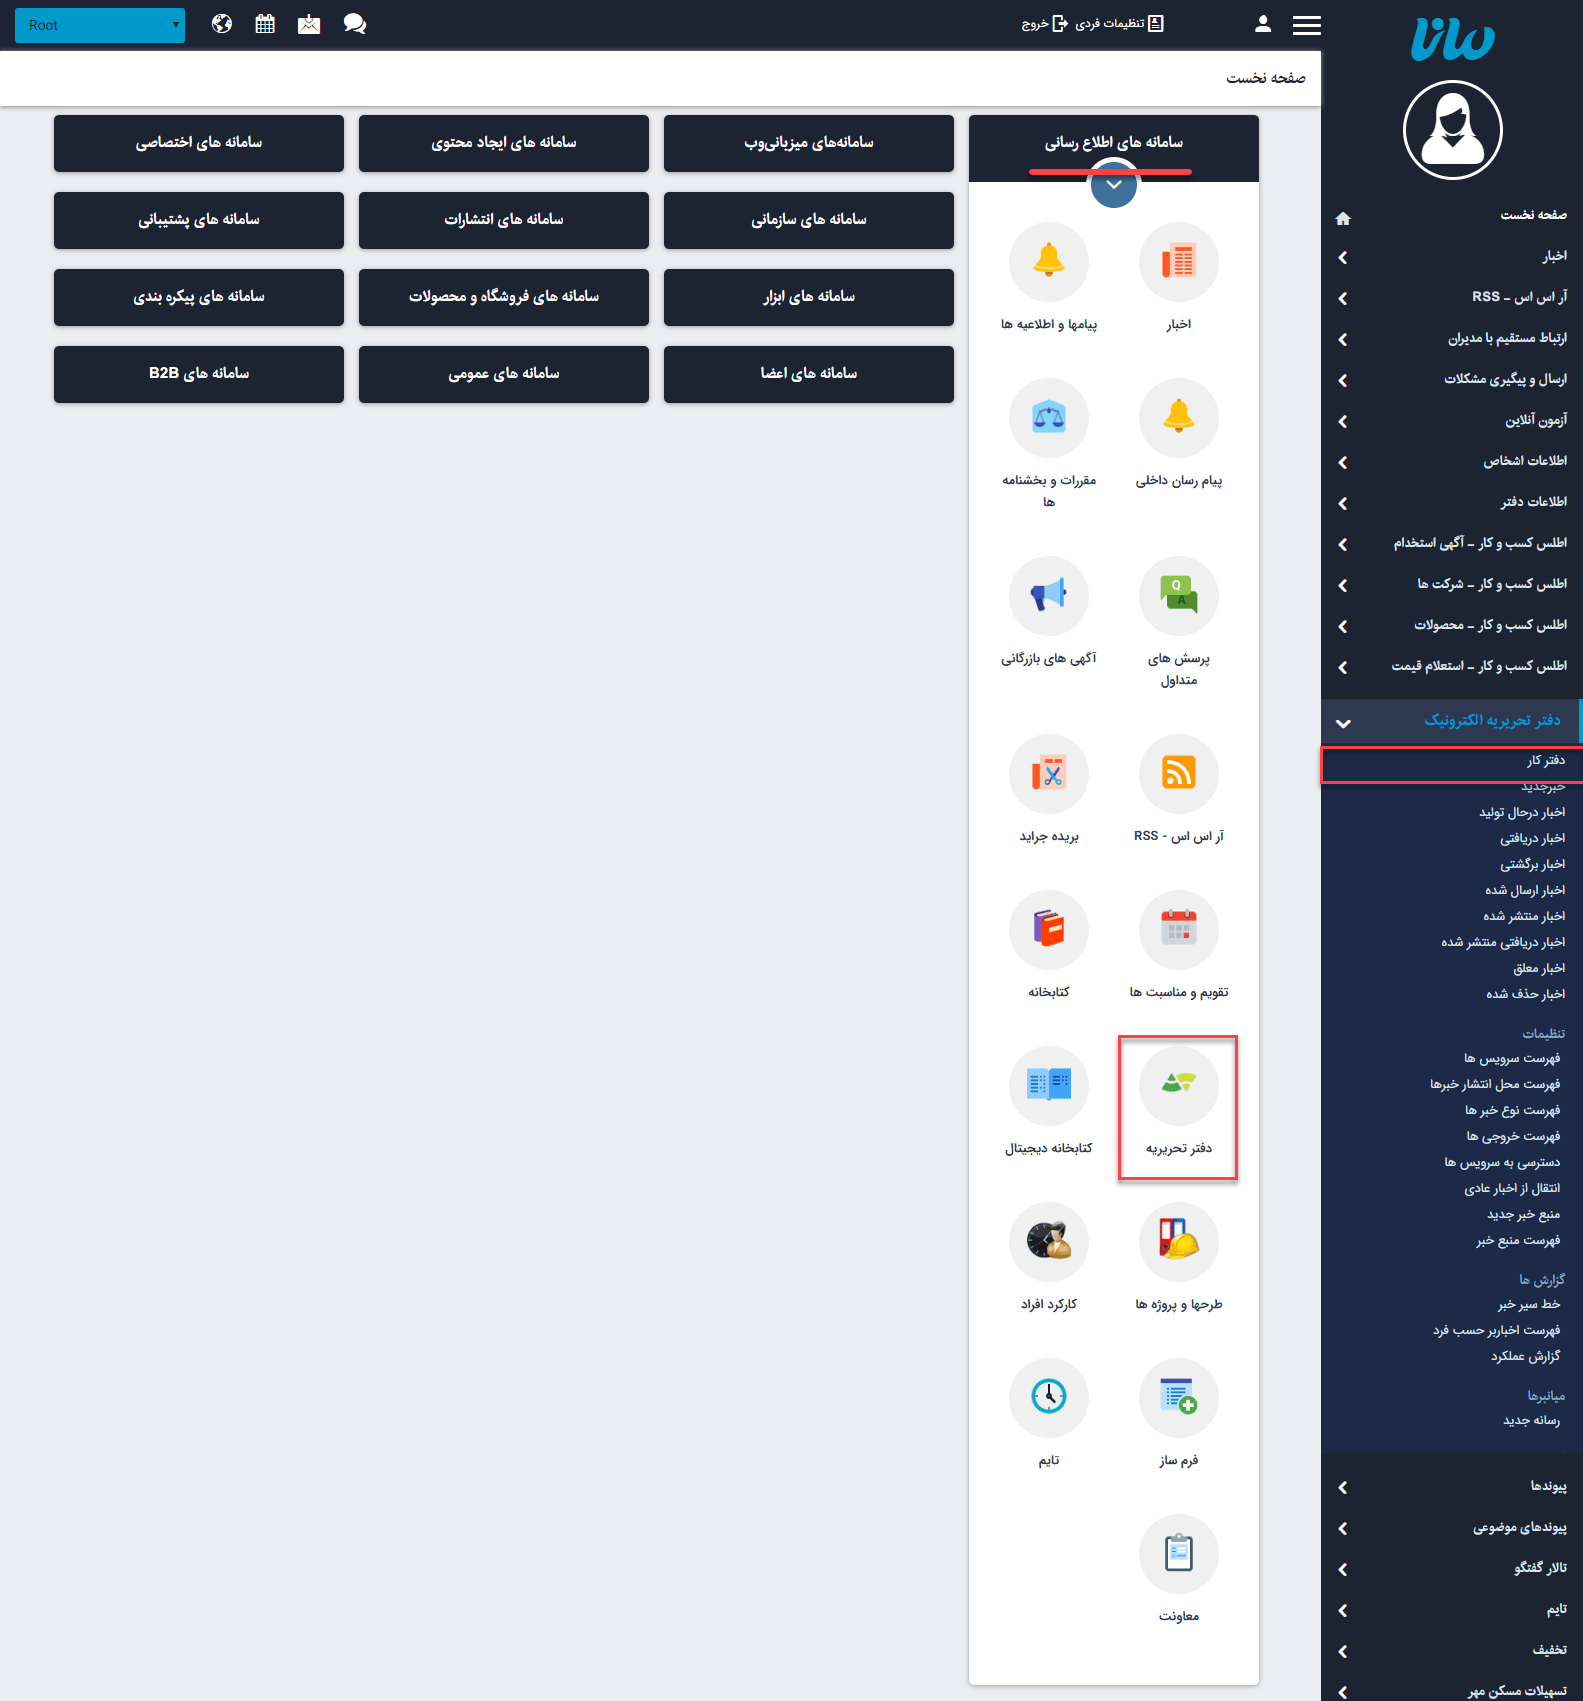Open the chat bubbles icon in header

click(x=354, y=24)
